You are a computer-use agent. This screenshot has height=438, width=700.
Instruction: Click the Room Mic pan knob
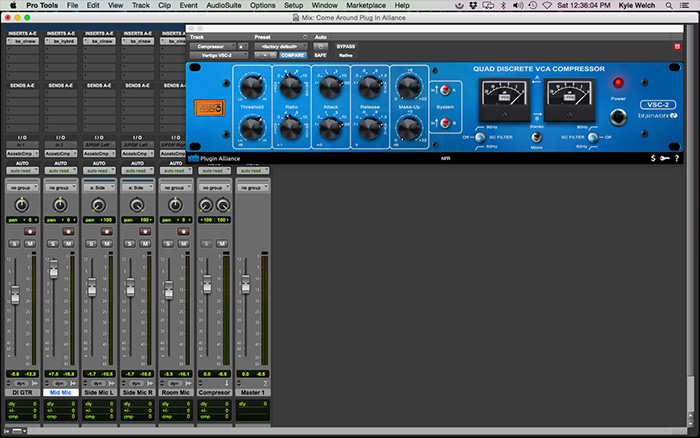[175, 205]
